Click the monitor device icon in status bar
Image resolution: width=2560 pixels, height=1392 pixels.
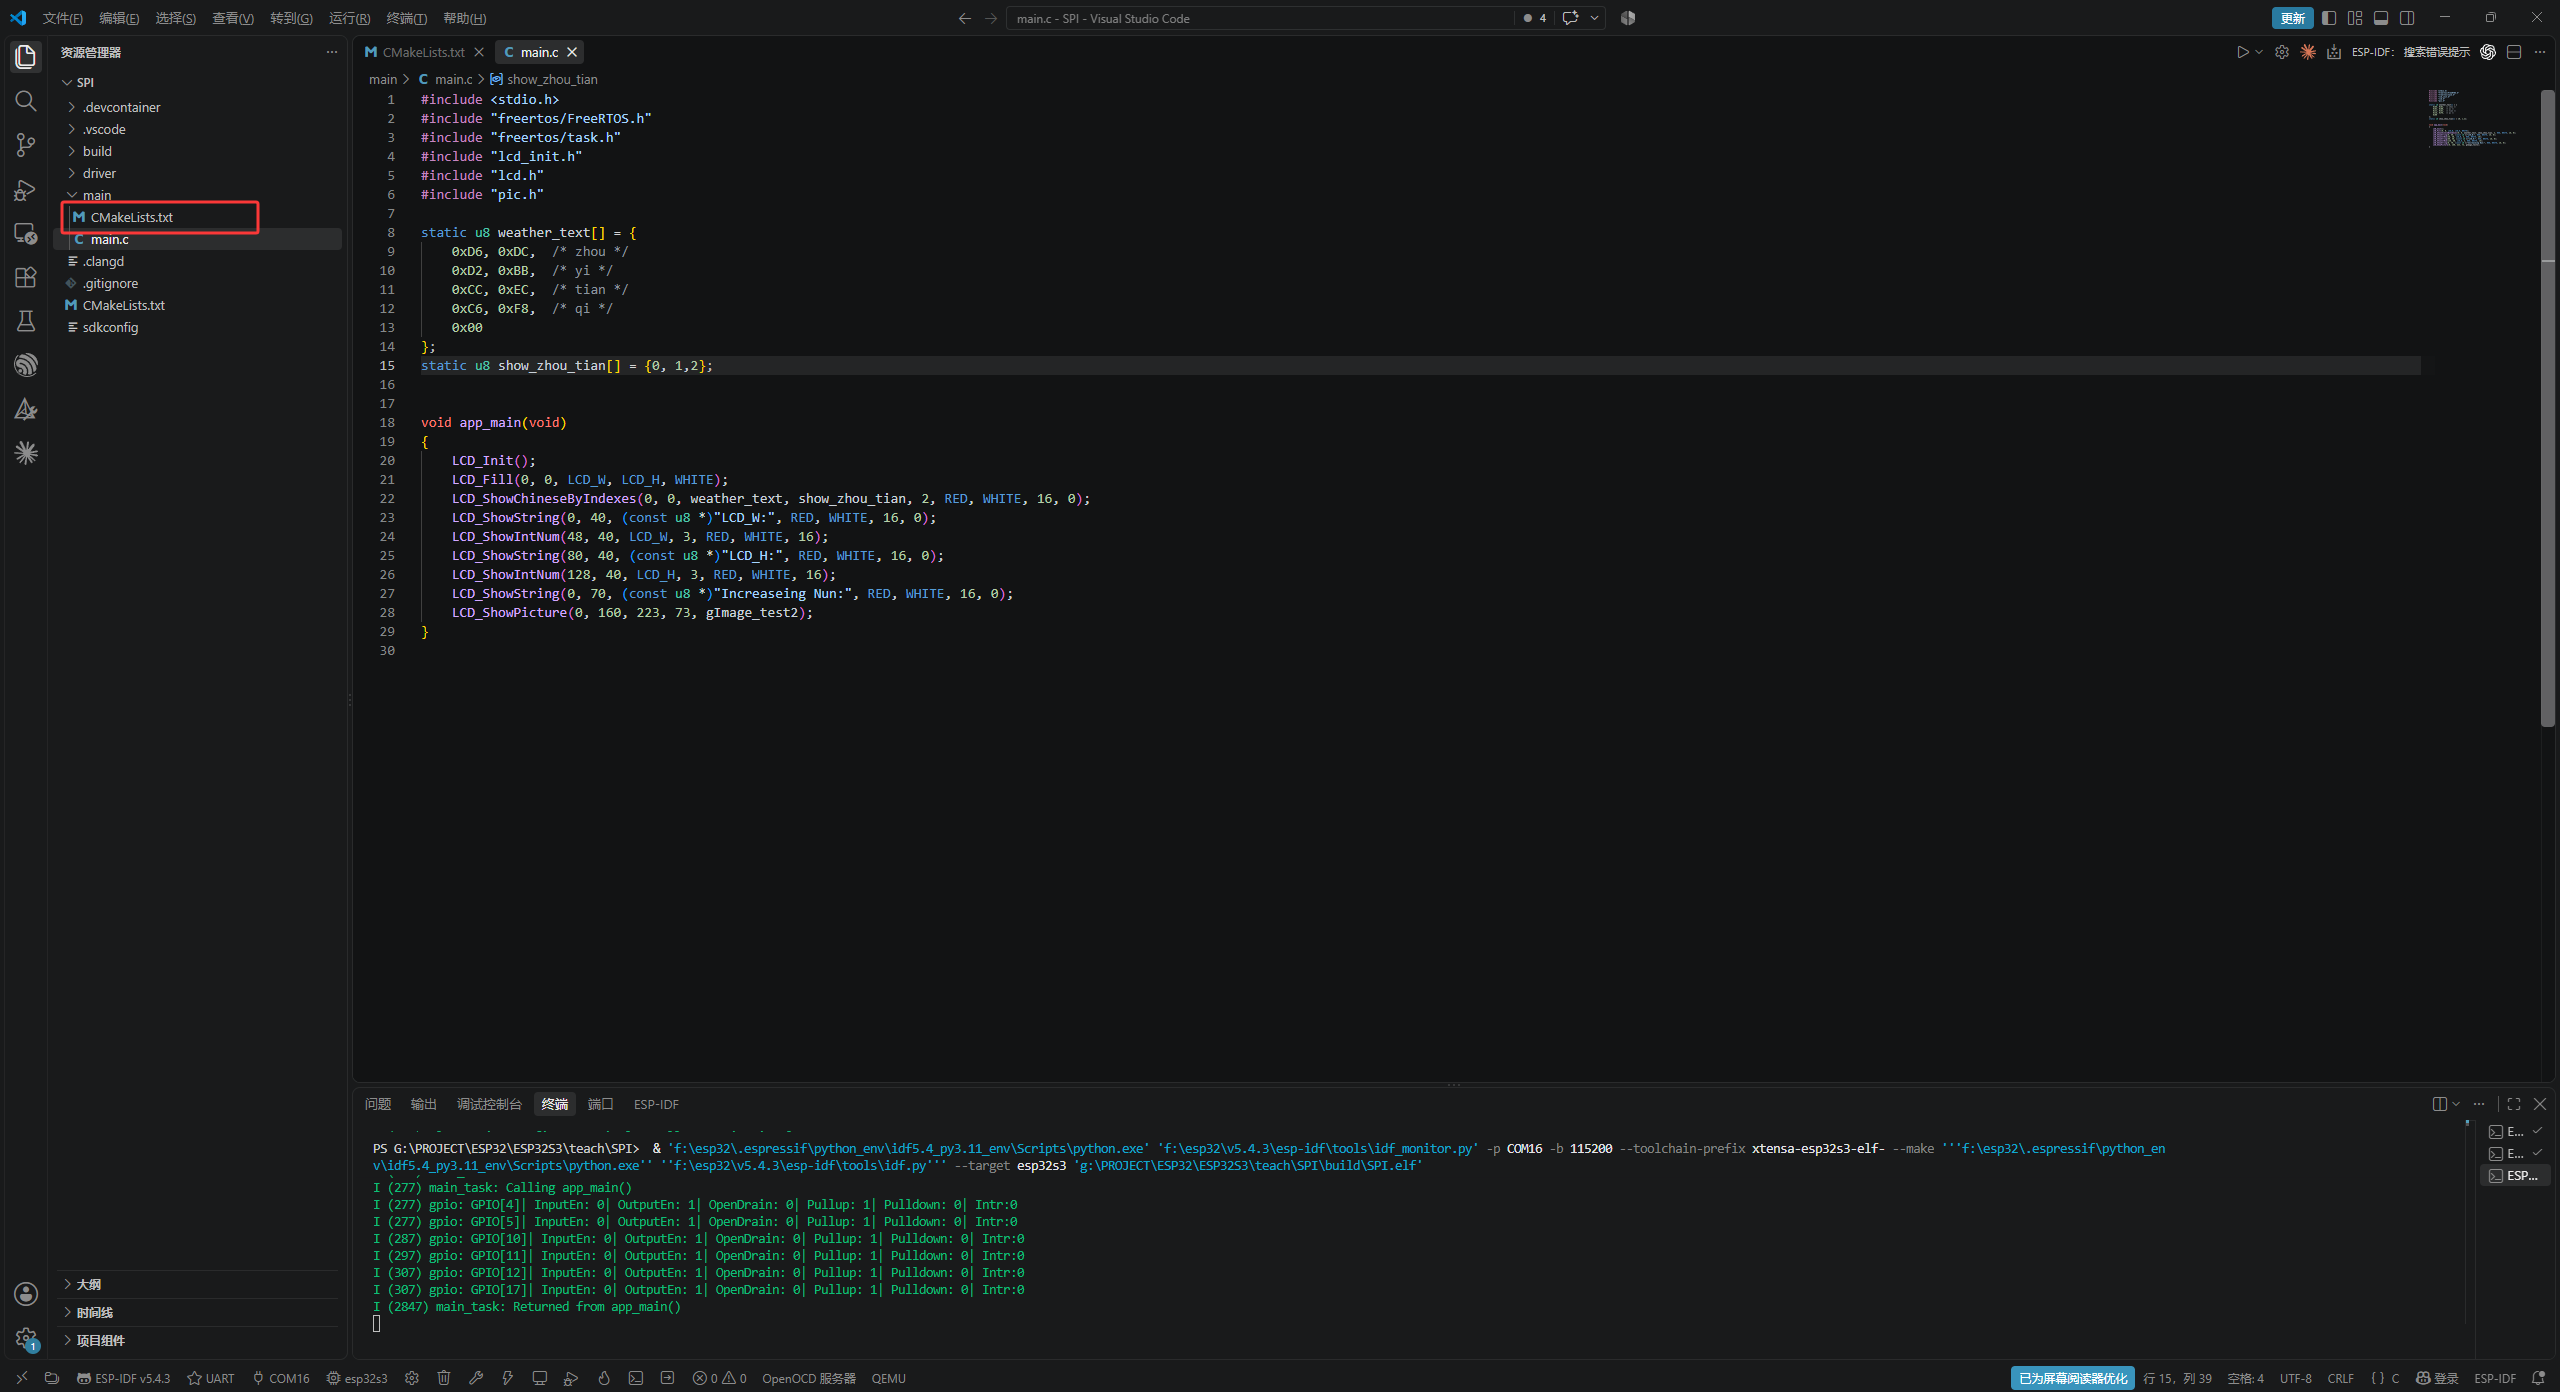pyautogui.click(x=540, y=1378)
